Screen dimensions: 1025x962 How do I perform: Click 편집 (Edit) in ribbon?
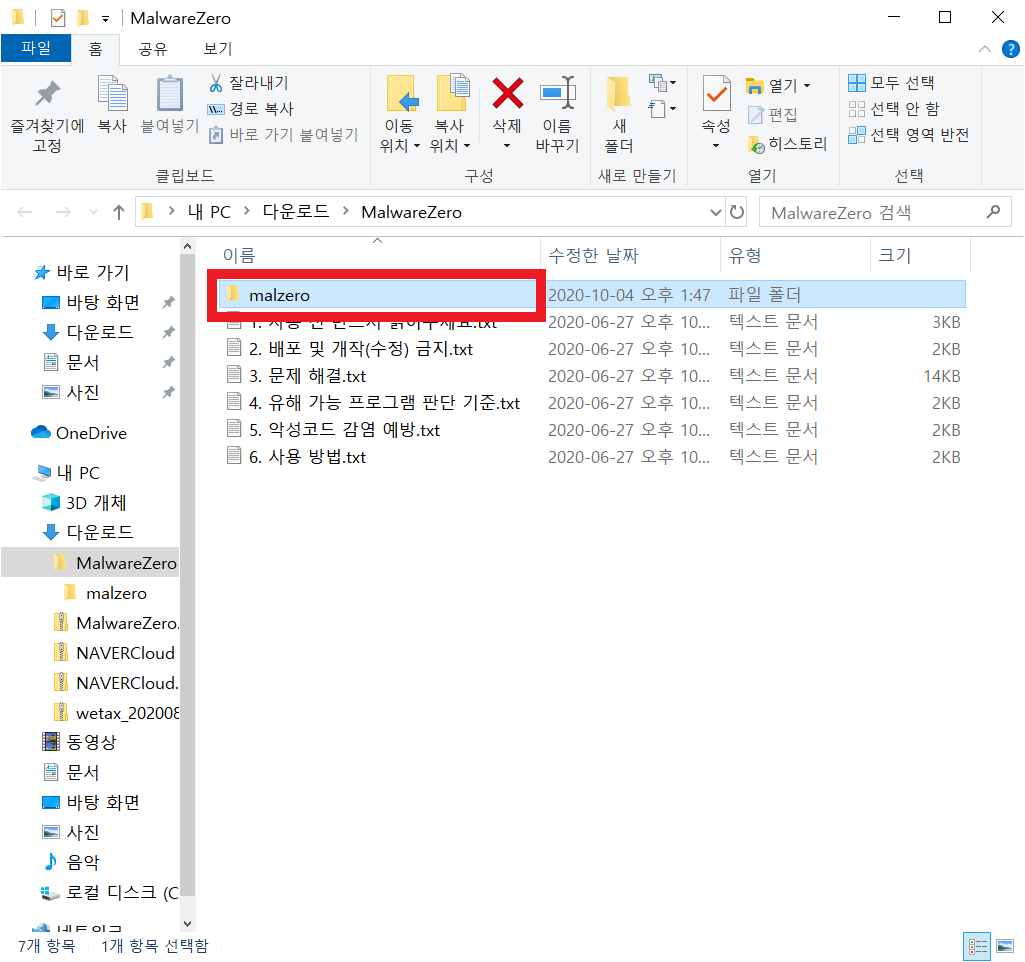(772, 115)
